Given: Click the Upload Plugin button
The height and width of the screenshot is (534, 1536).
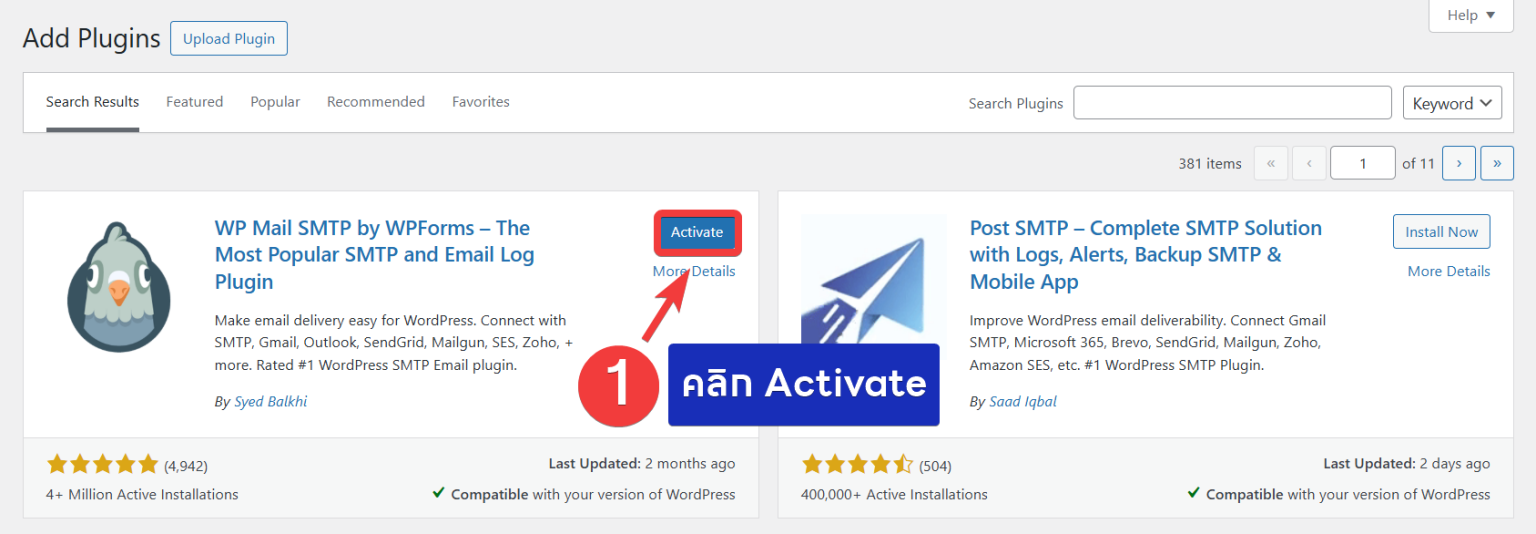Looking at the screenshot, I should pos(229,39).
